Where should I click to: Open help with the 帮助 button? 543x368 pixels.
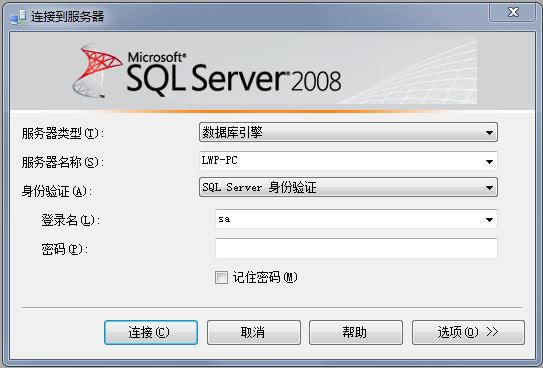tap(356, 332)
